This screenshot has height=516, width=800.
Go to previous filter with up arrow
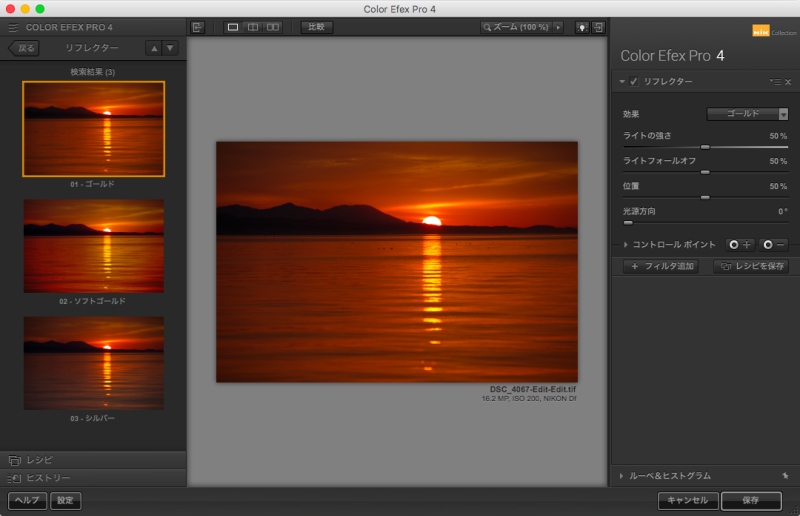tap(154, 48)
